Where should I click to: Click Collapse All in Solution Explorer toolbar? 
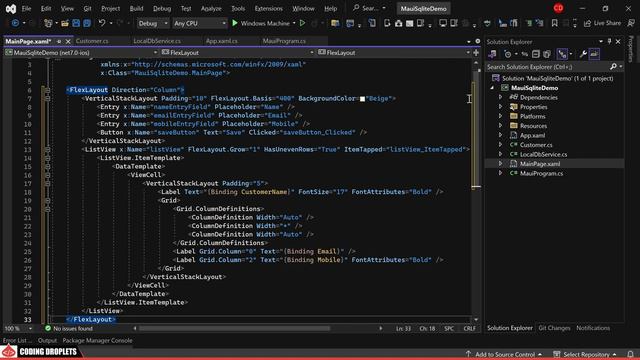click(536, 54)
